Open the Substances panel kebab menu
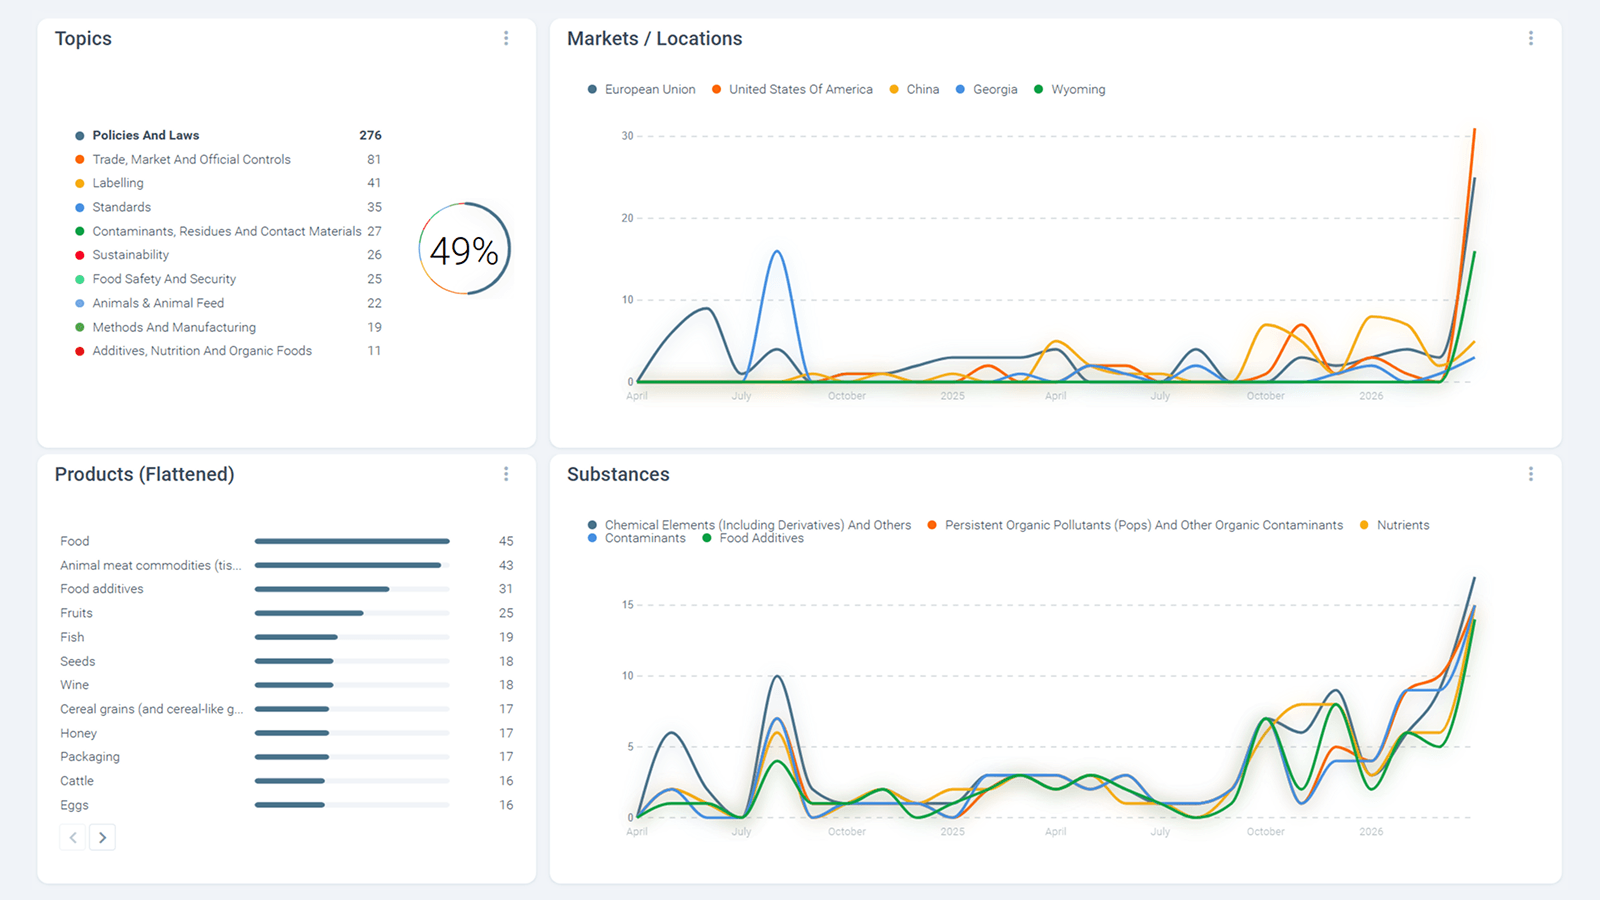1600x900 pixels. click(1530, 474)
